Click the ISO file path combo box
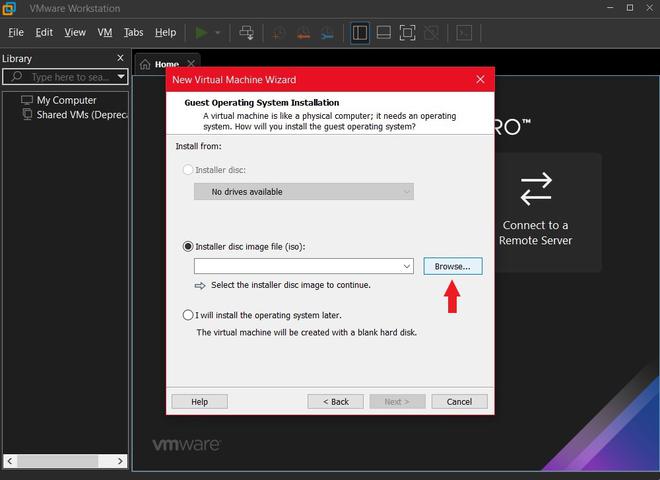The width and height of the screenshot is (660, 480). (304, 266)
